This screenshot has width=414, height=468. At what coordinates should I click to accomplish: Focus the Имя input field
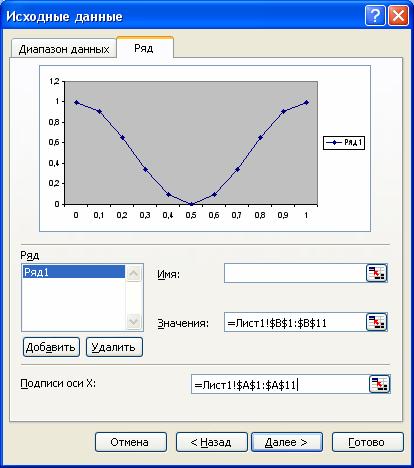click(295, 273)
